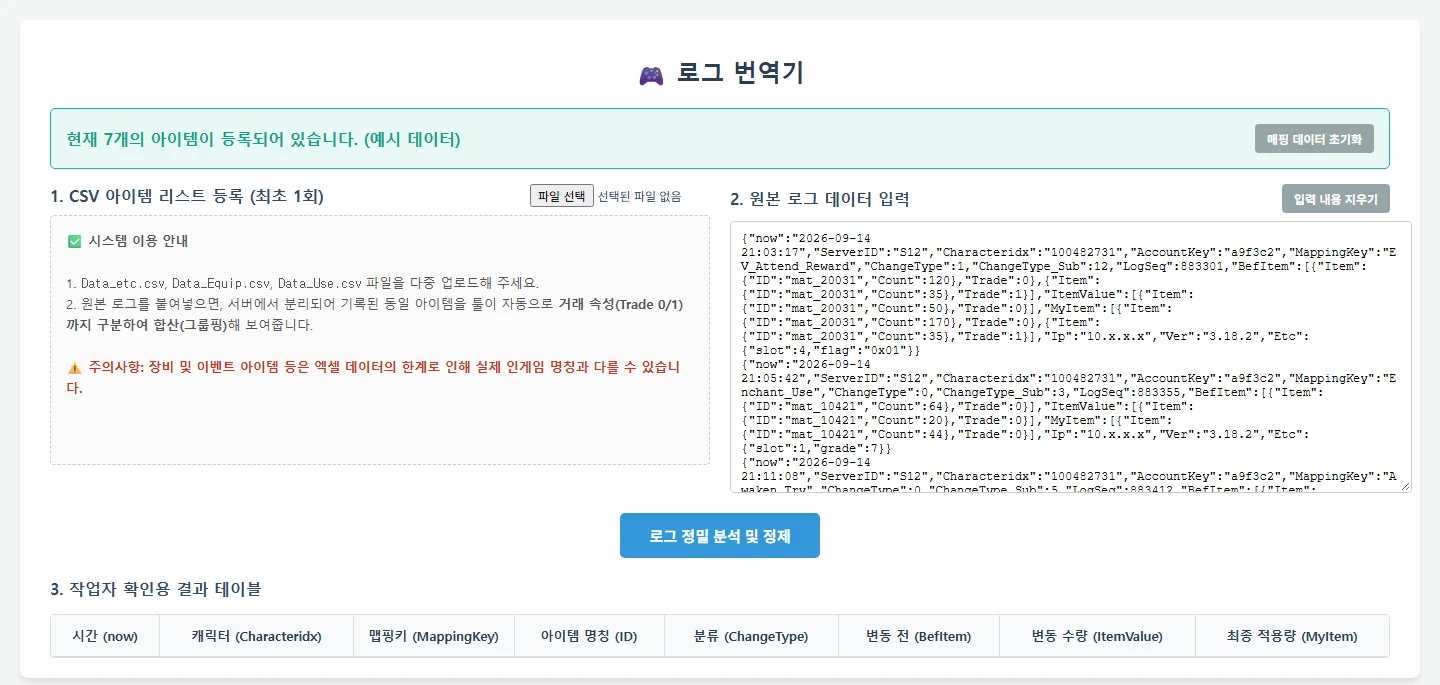Click the 주의사항 red warning text
Screen dimensions: 1440x685
point(374,377)
